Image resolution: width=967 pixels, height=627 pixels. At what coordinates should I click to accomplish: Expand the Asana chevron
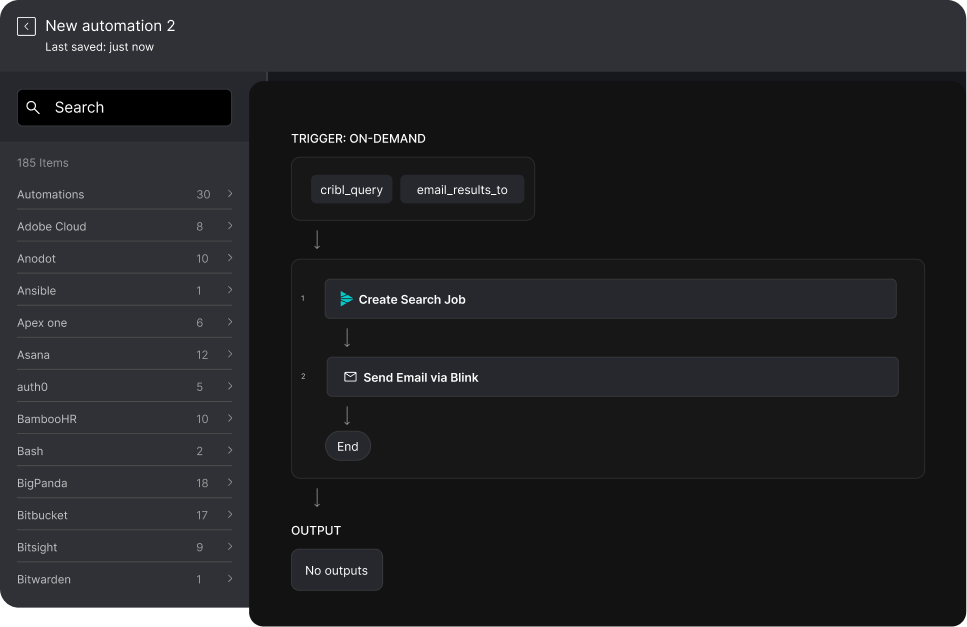[x=230, y=354]
